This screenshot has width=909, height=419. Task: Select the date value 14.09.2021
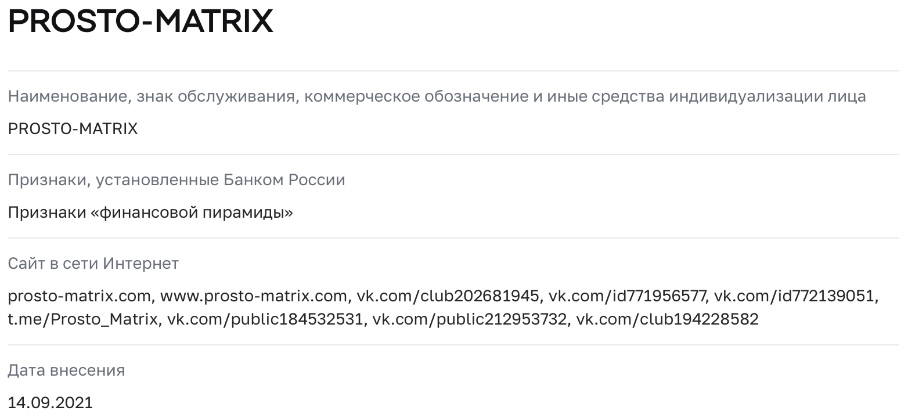tap(50, 402)
